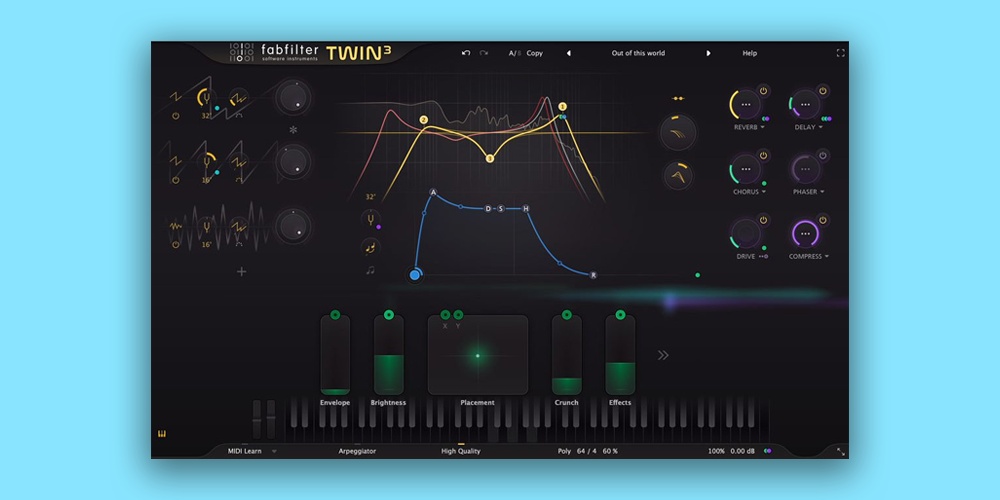Click the redo arrow icon

pyautogui.click(x=484, y=53)
